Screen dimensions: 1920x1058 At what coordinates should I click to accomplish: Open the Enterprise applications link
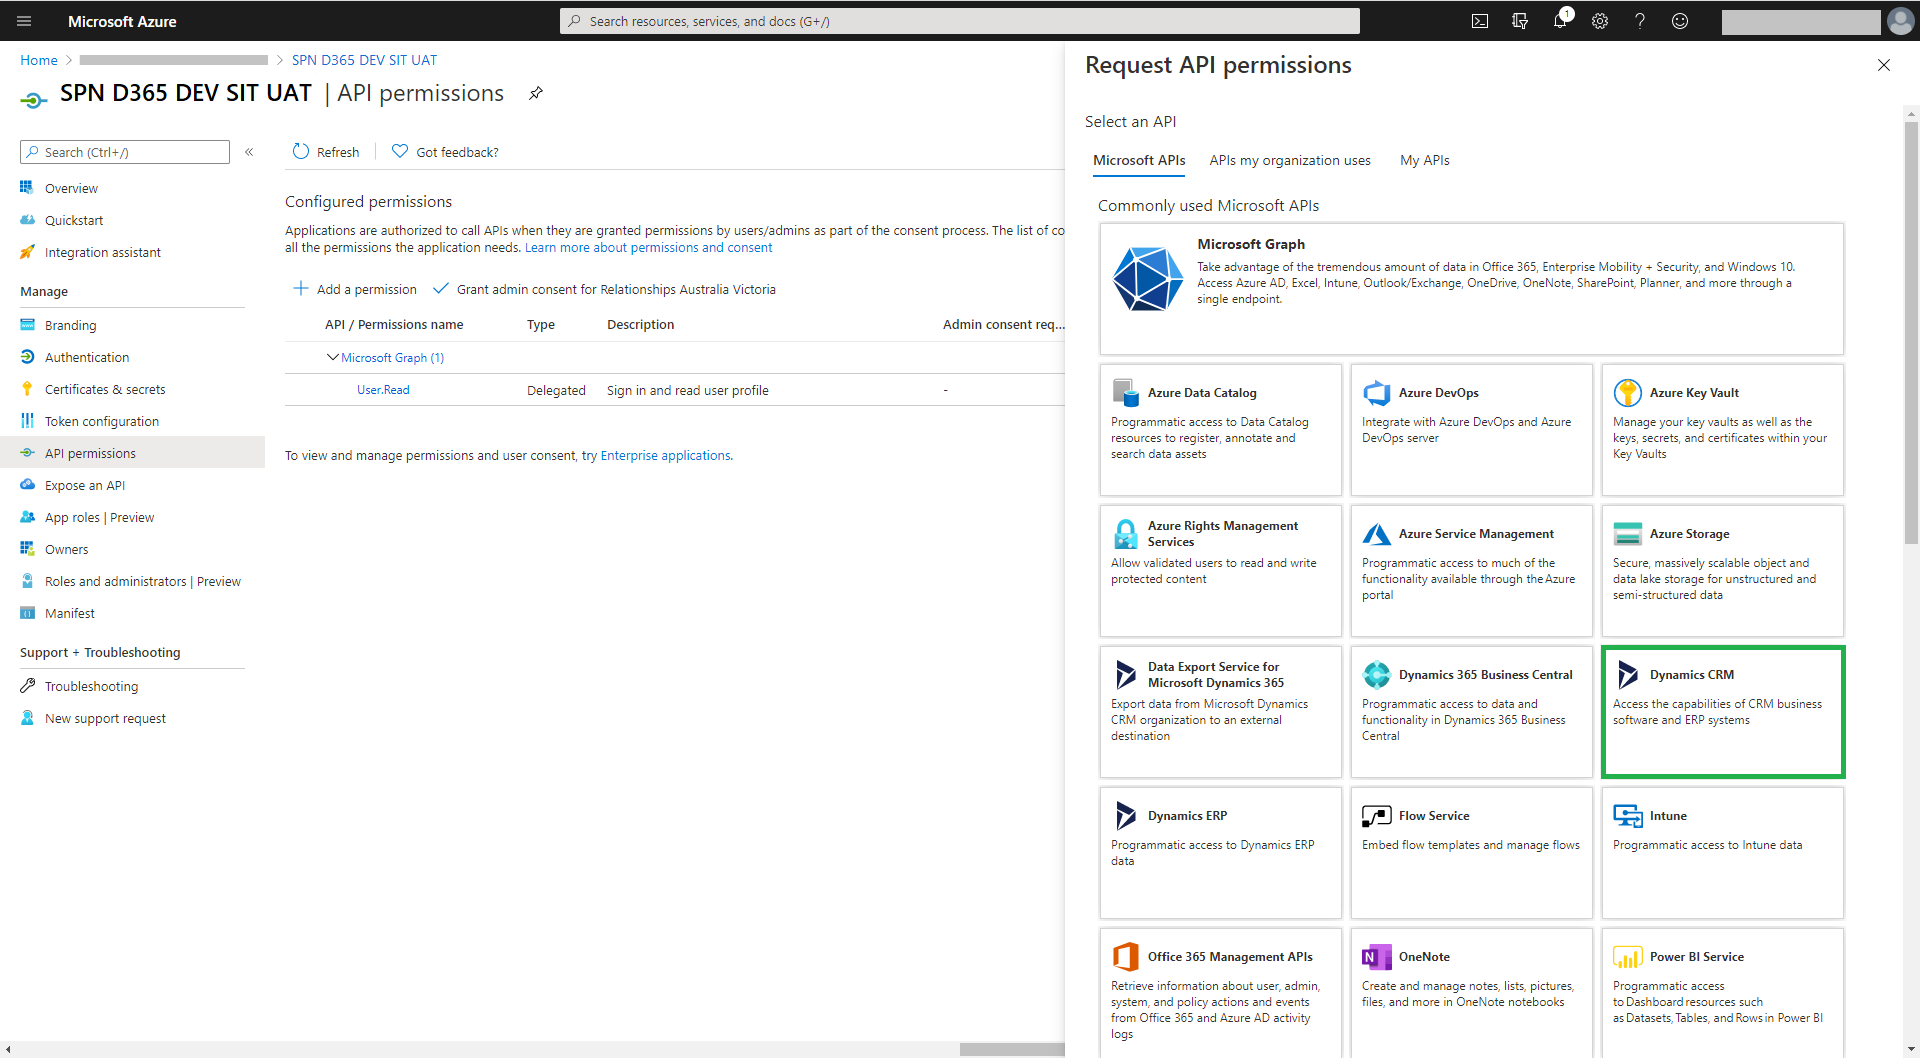(x=665, y=455)
